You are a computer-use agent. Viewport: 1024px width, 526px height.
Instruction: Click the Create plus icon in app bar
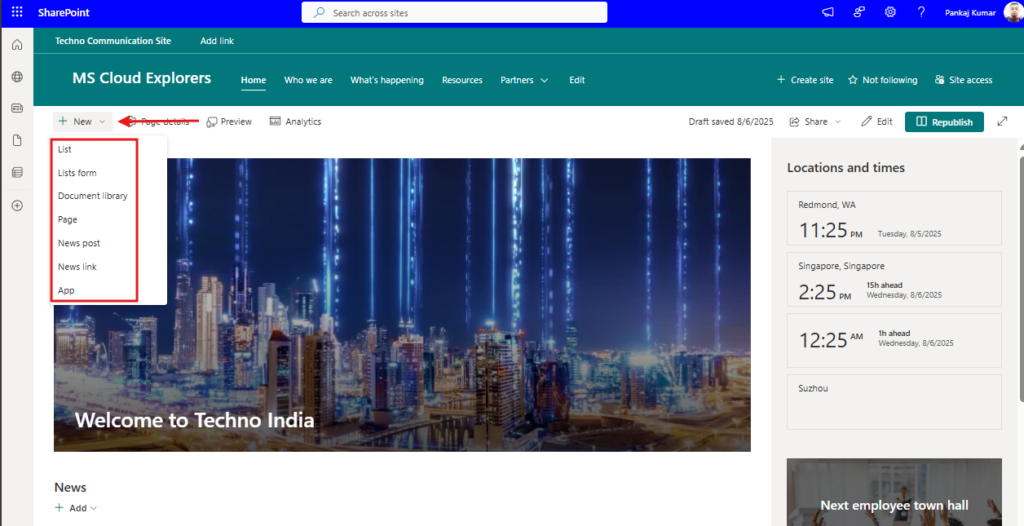click(17, 206)
